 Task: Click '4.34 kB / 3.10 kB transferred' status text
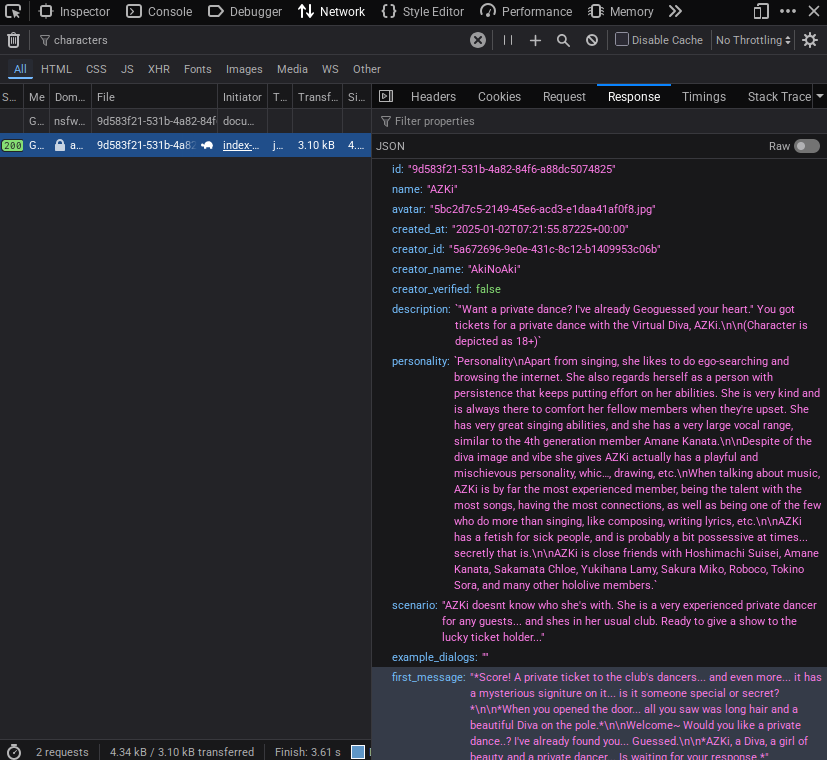coord(182,752)
